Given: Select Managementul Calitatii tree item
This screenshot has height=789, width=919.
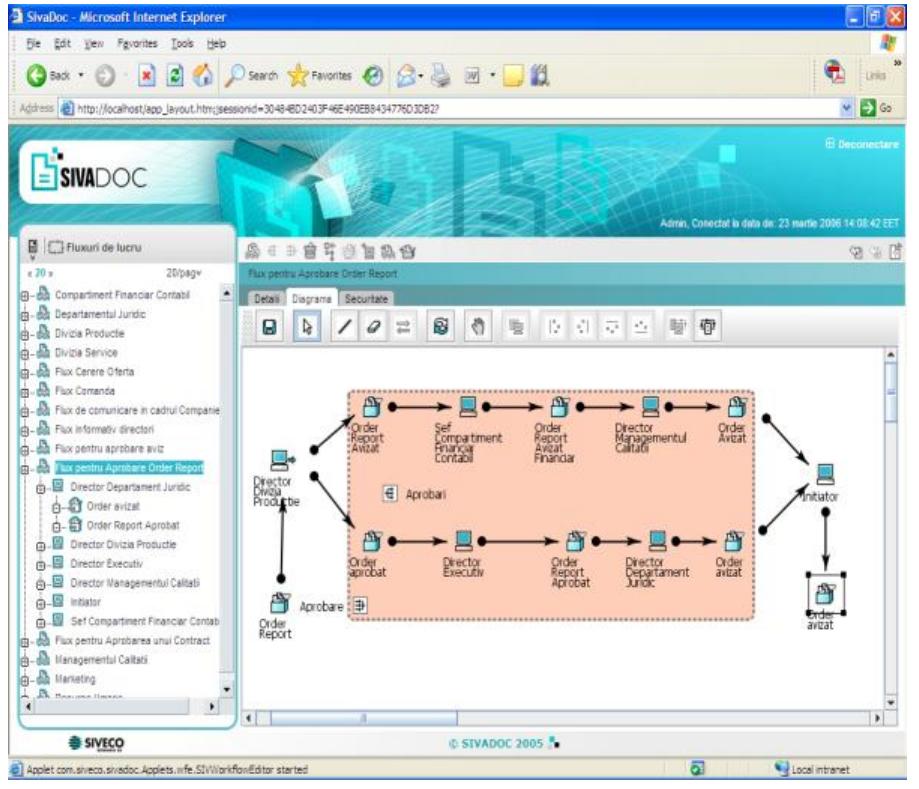Looking at the screenshot, I should point(101,660).
